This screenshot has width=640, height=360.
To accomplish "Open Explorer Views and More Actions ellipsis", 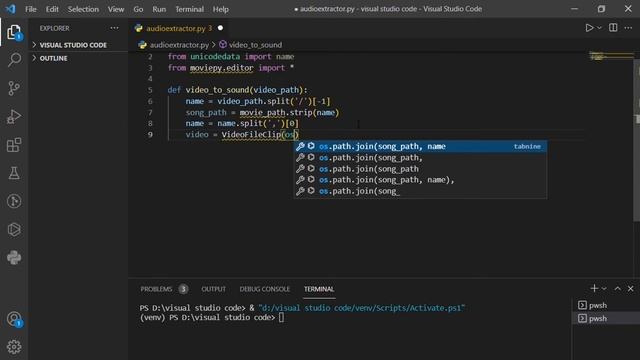I will click(x=114, y=28).
